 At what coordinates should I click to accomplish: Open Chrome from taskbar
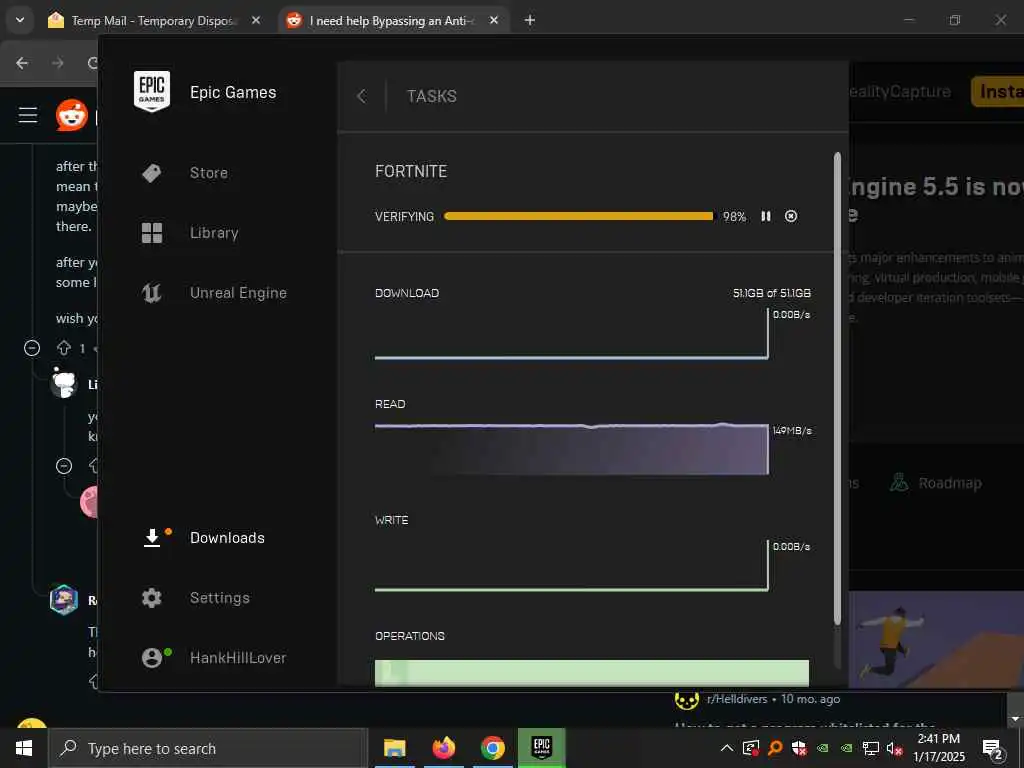click(x=492, y=748)
